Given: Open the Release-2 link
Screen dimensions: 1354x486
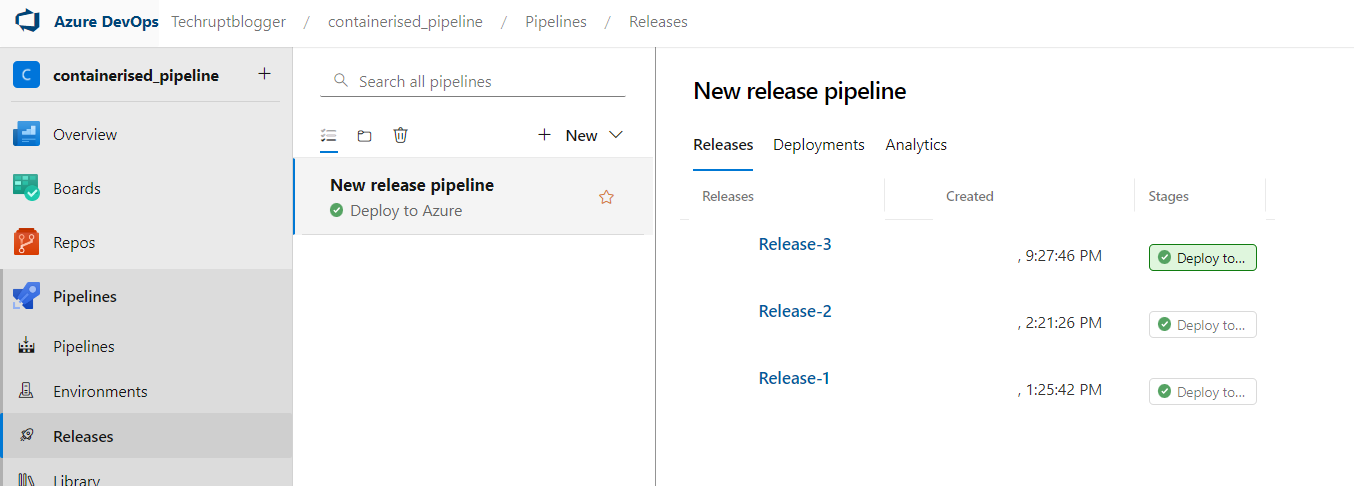Looking at the screenshot, I should (795, 311).
